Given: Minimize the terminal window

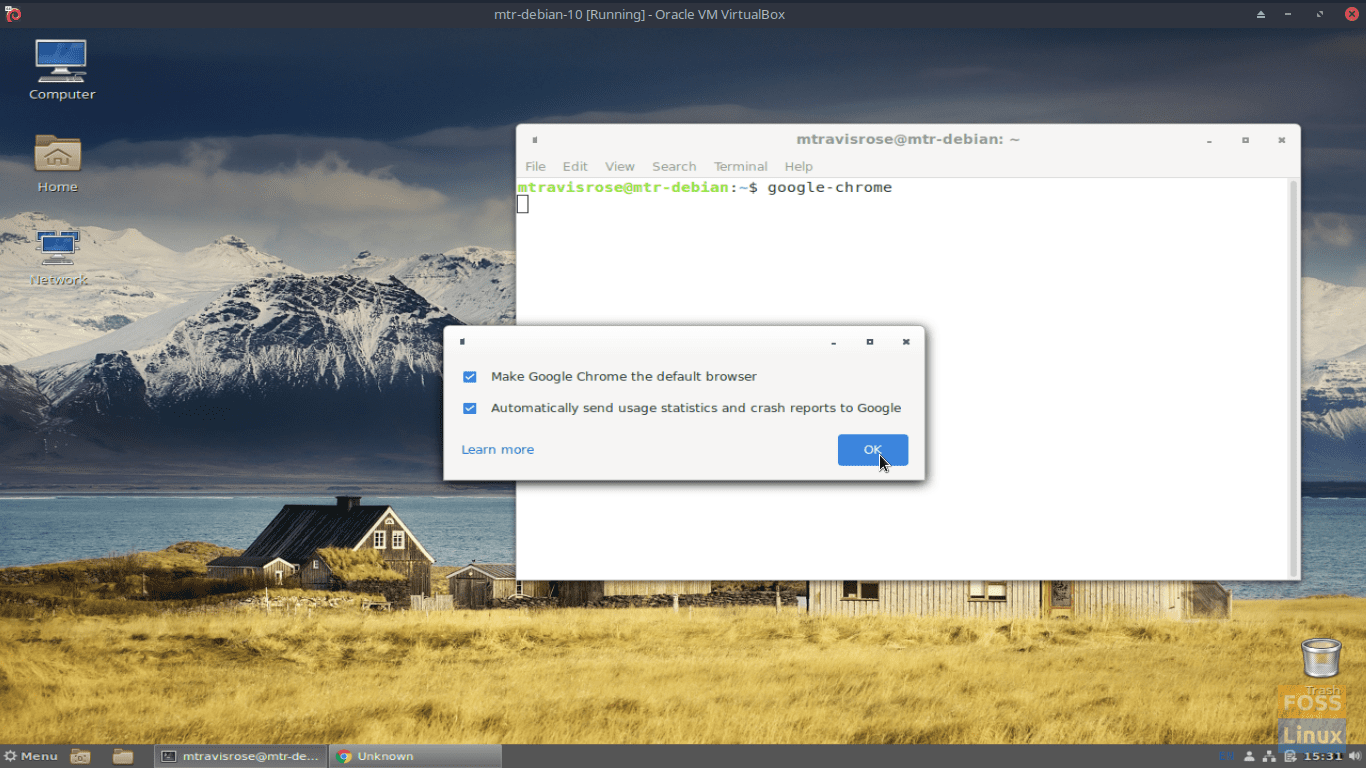Looking at the screenshot, I should 1209,140.
